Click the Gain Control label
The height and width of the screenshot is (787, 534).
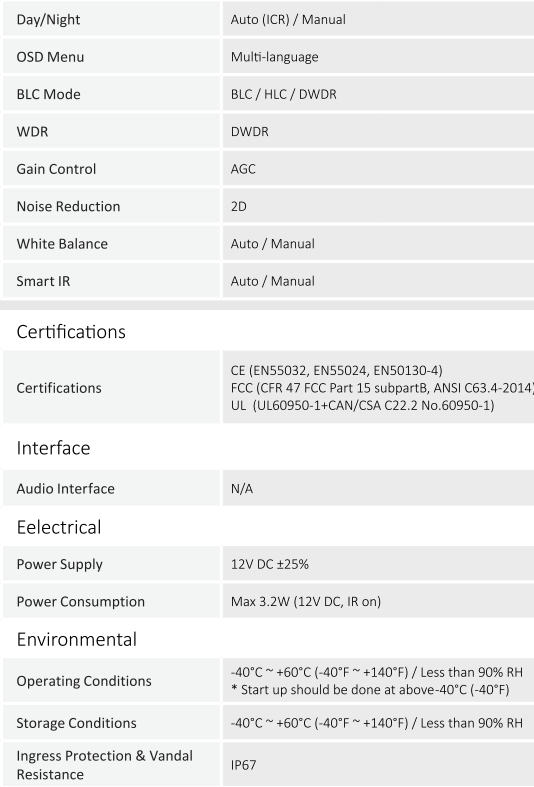[x=56, y=169]
